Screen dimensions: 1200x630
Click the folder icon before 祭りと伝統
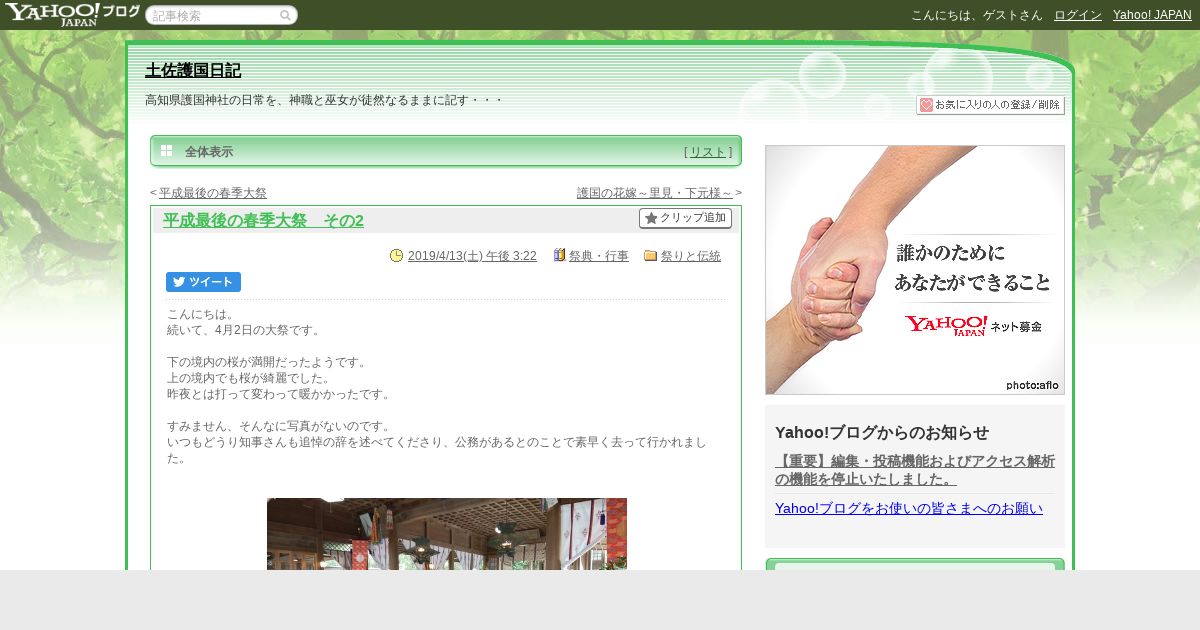[x=650, y=256]
